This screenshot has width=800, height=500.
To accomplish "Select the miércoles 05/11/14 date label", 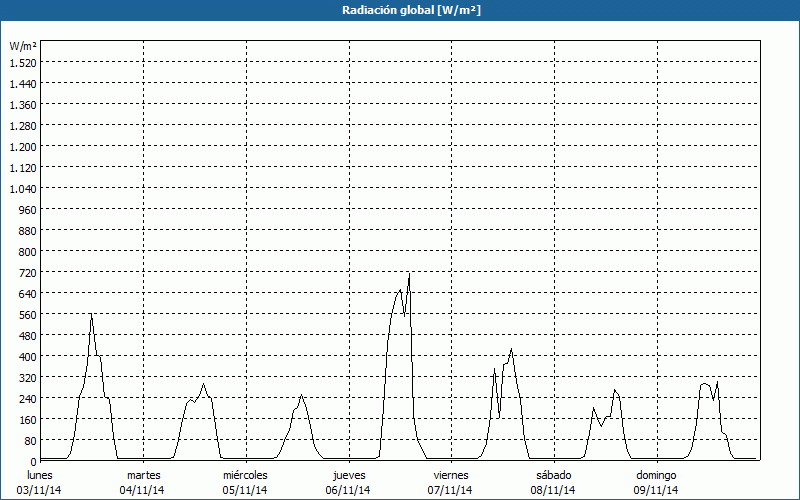I will [x=245, y=482].
